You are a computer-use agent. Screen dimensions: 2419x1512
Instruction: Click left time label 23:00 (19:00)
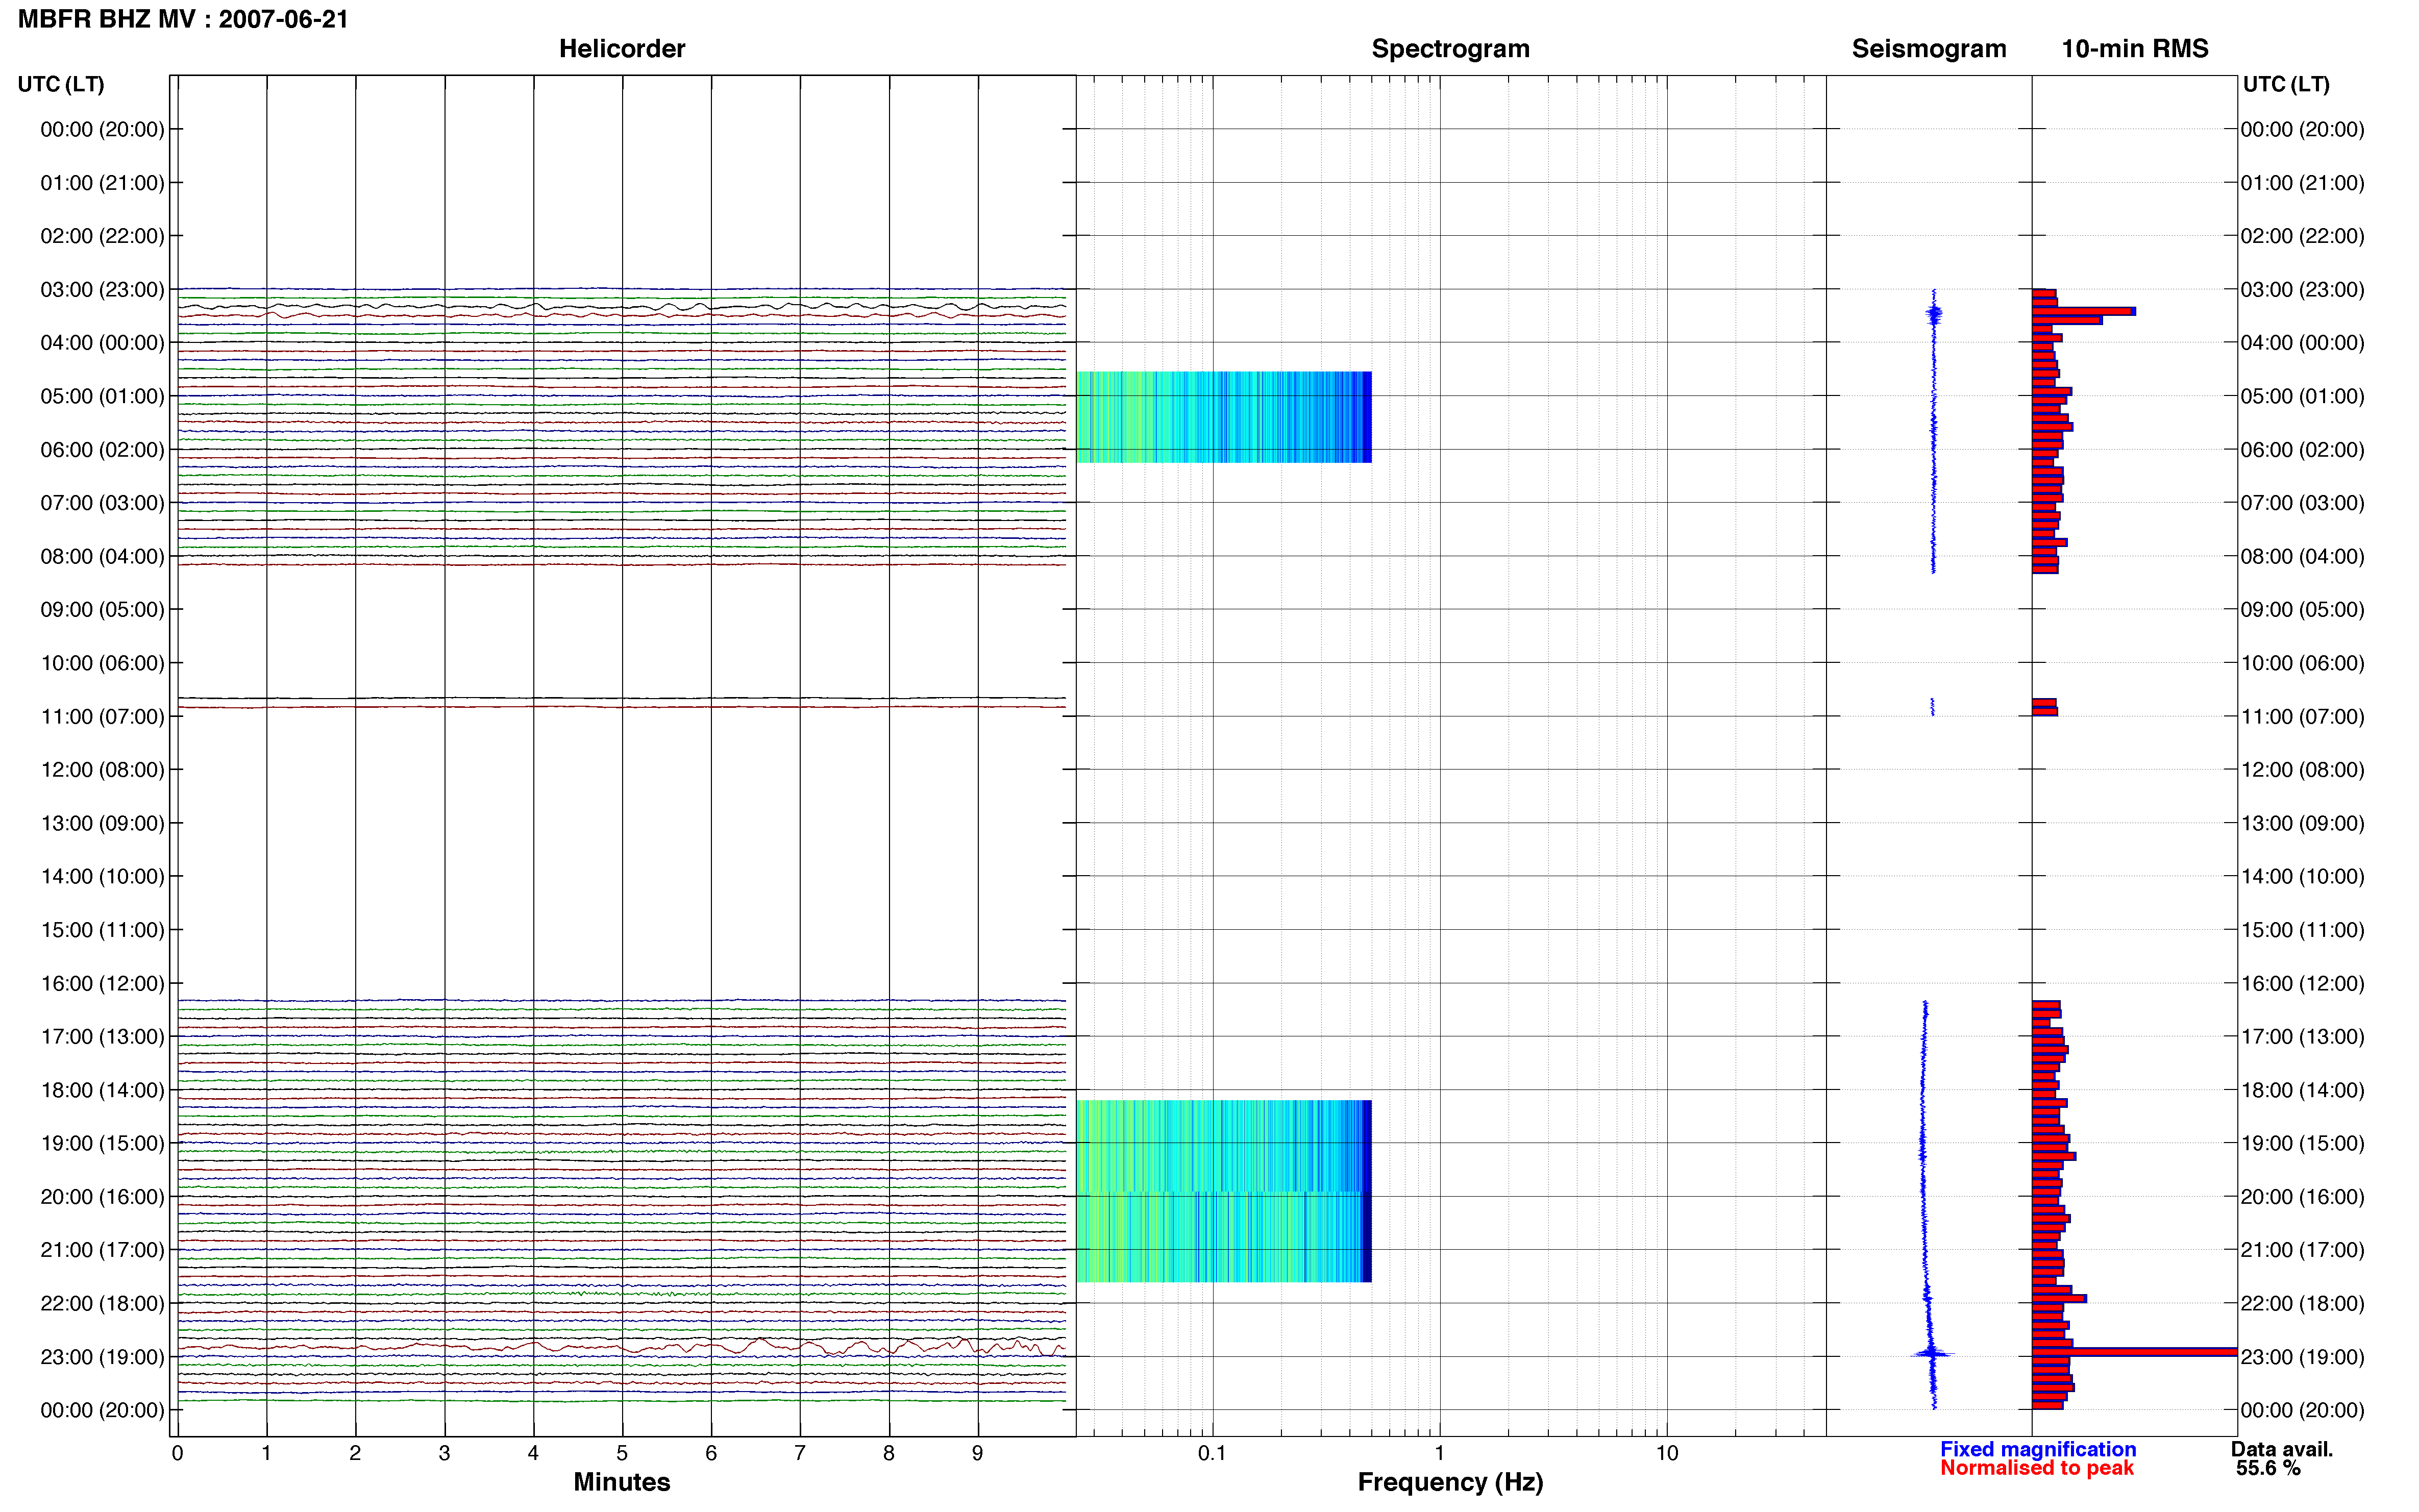102,1357
